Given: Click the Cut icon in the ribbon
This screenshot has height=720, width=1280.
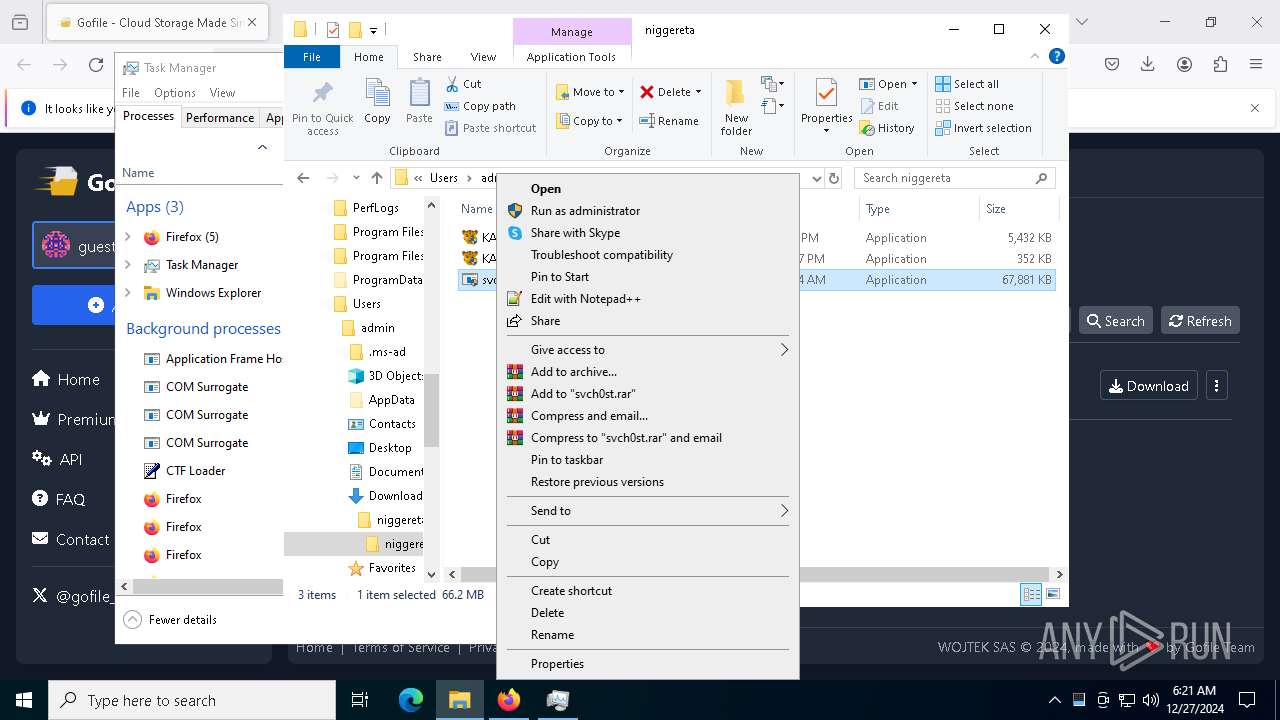Looking at the screenshot, I should pyautogui.click(x=452, y=84).
